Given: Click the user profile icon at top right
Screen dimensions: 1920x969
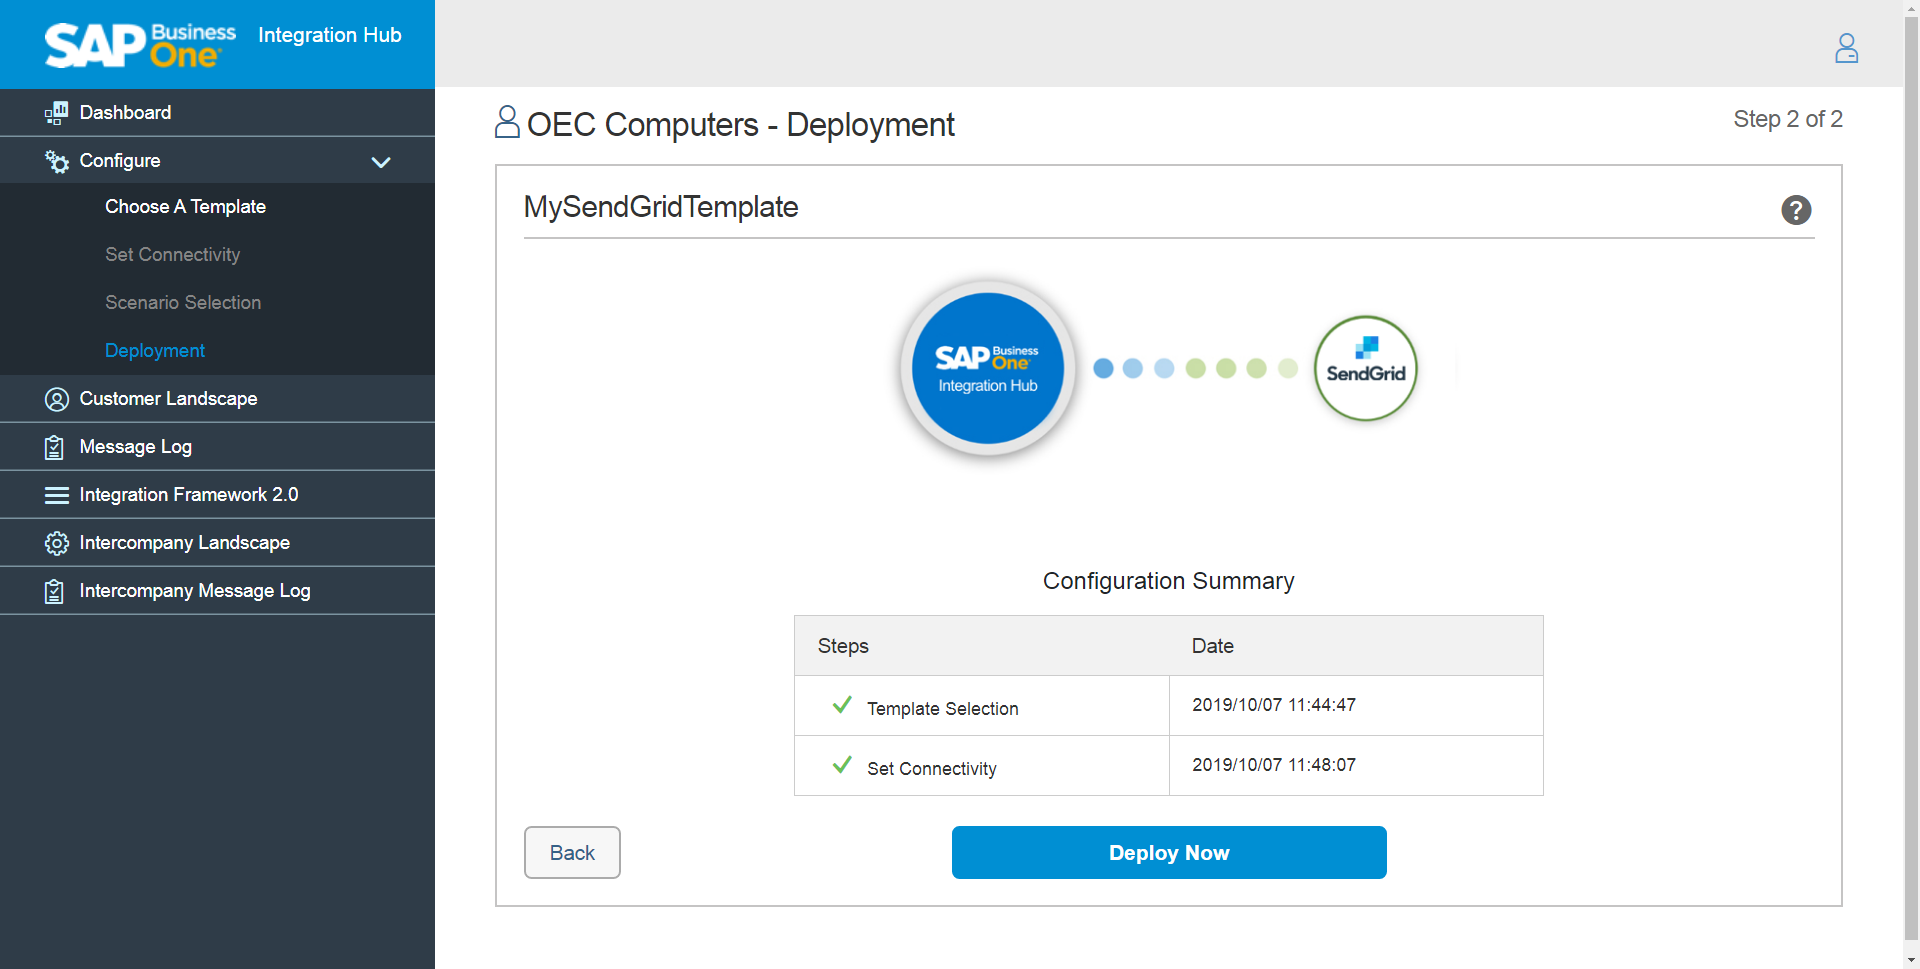Looking at the screenshot, I should coord(1846,48).
